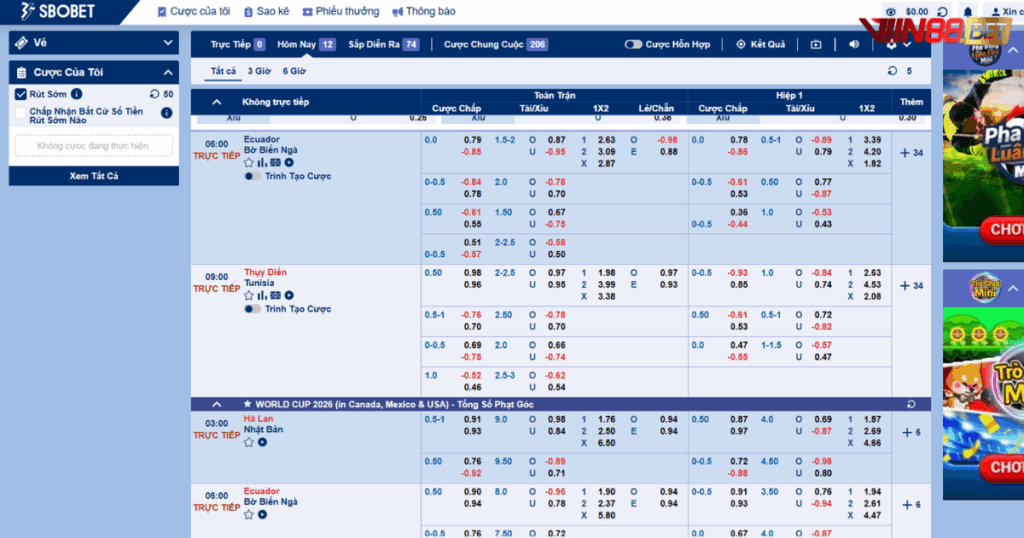Refresh my bets with the 50 counter
This screenshot has width=1024, height=538.
coord(154,94)
